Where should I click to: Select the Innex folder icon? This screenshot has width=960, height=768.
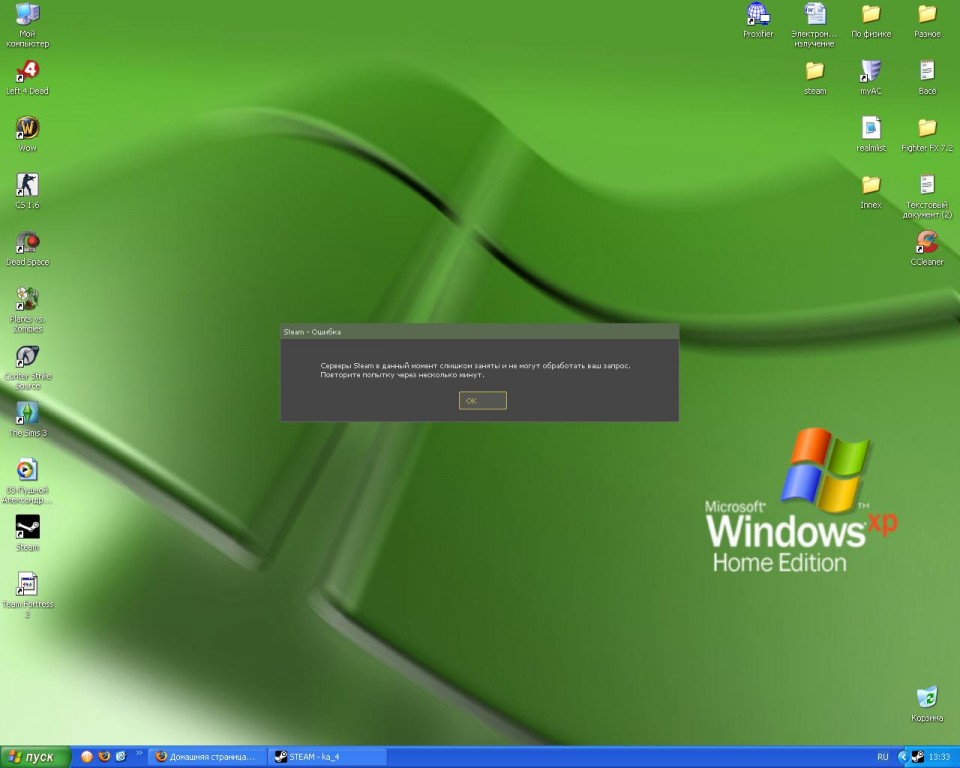(871, 191)
